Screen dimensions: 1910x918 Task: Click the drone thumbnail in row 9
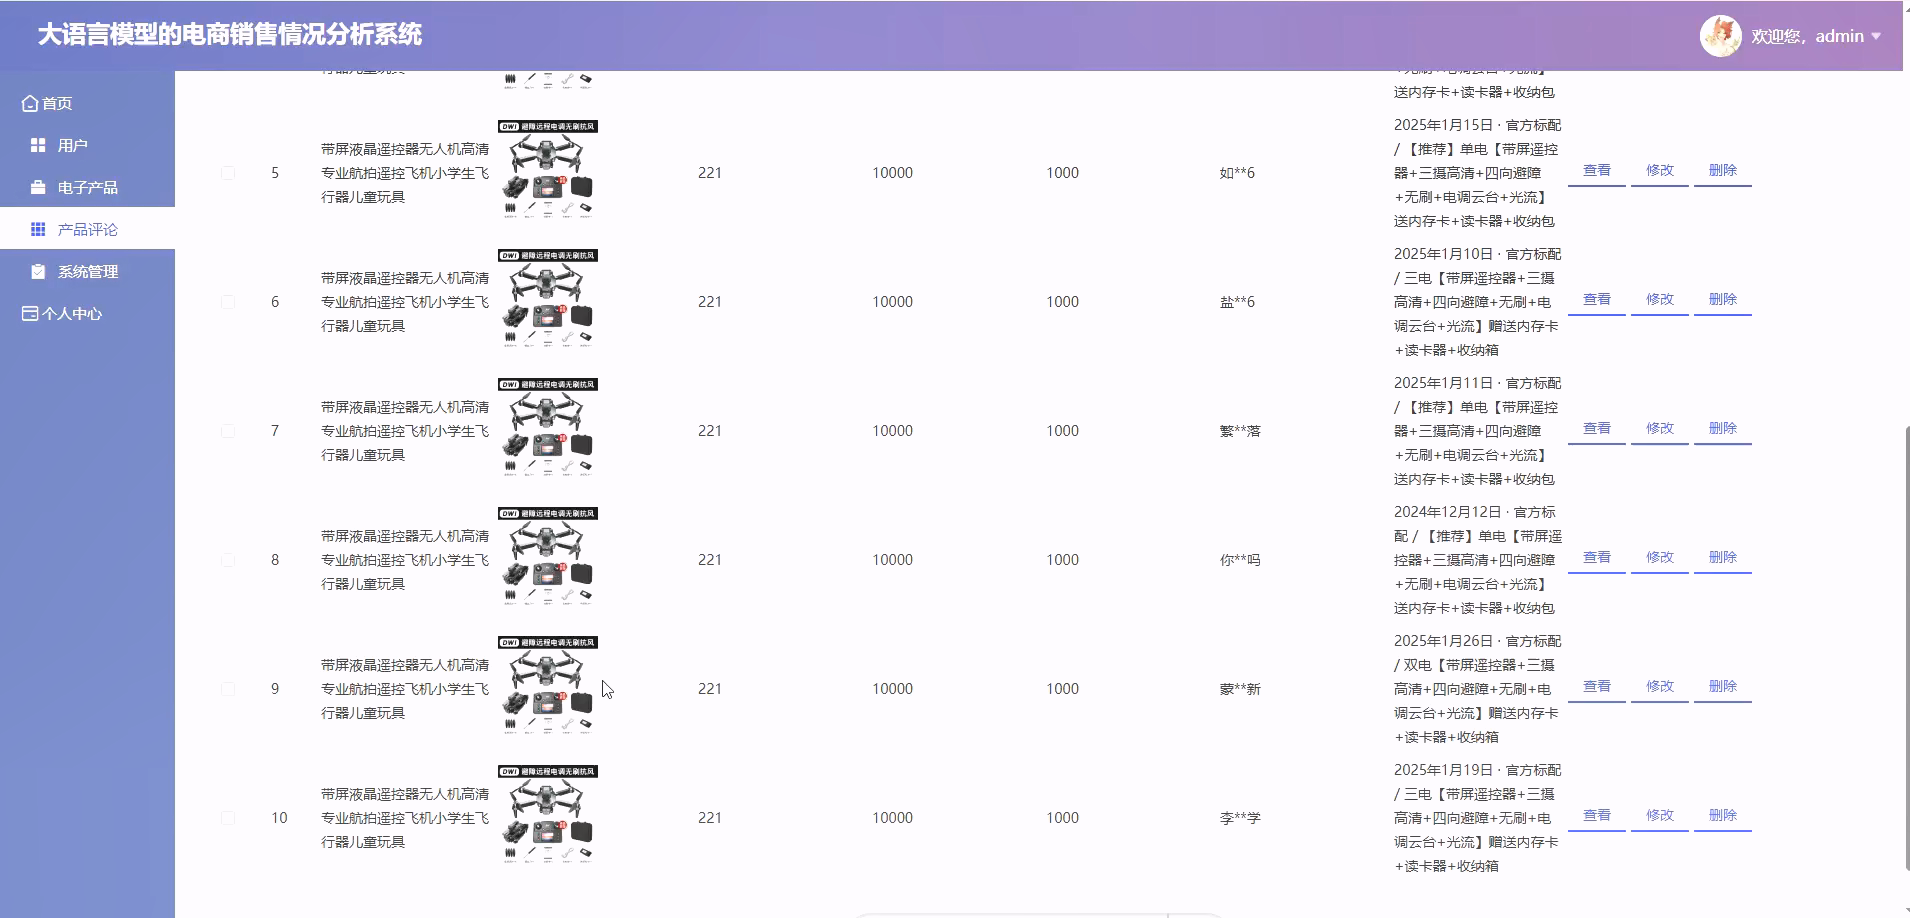pyautogui.click(x=548, y=686)
